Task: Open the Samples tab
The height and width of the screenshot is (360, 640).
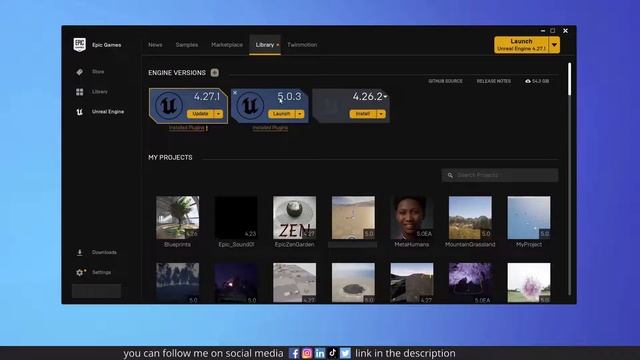Action: point(187,45)
